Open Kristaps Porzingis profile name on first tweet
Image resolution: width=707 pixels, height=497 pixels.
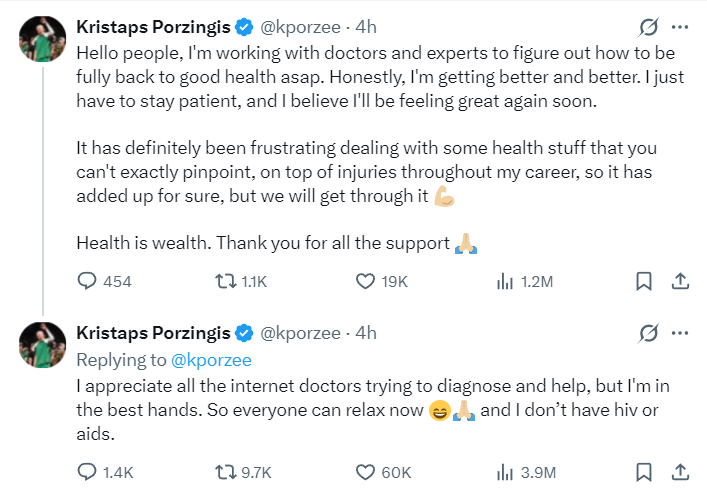click(153, 27)
